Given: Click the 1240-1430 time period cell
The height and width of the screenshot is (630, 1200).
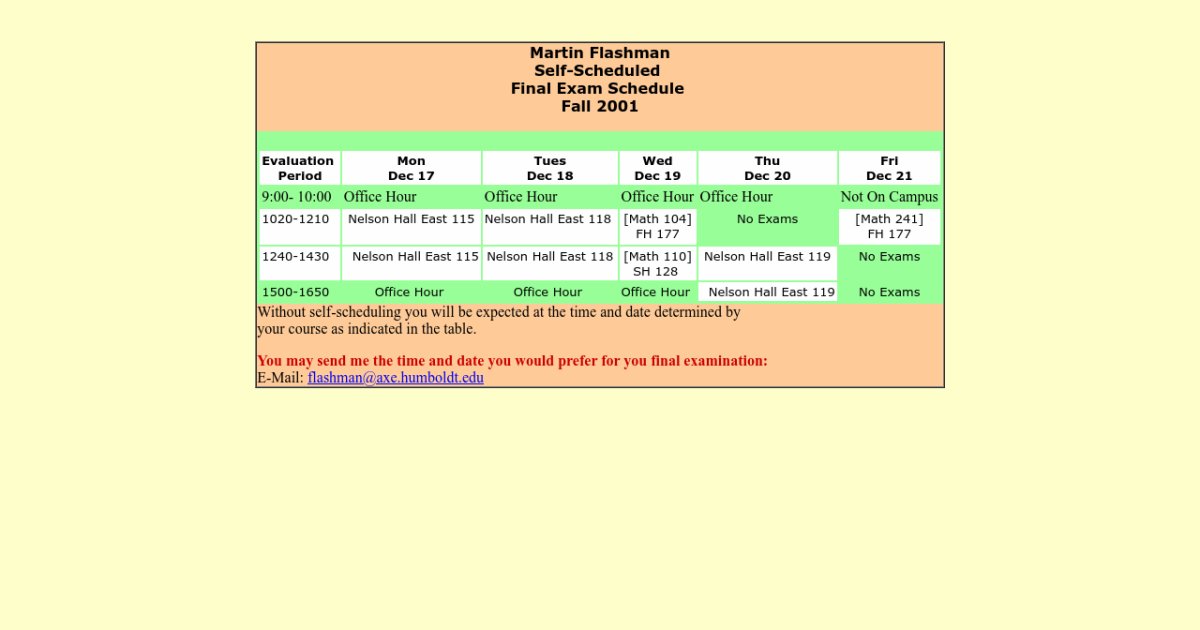Looking at the screenshot, I should 296,257.
